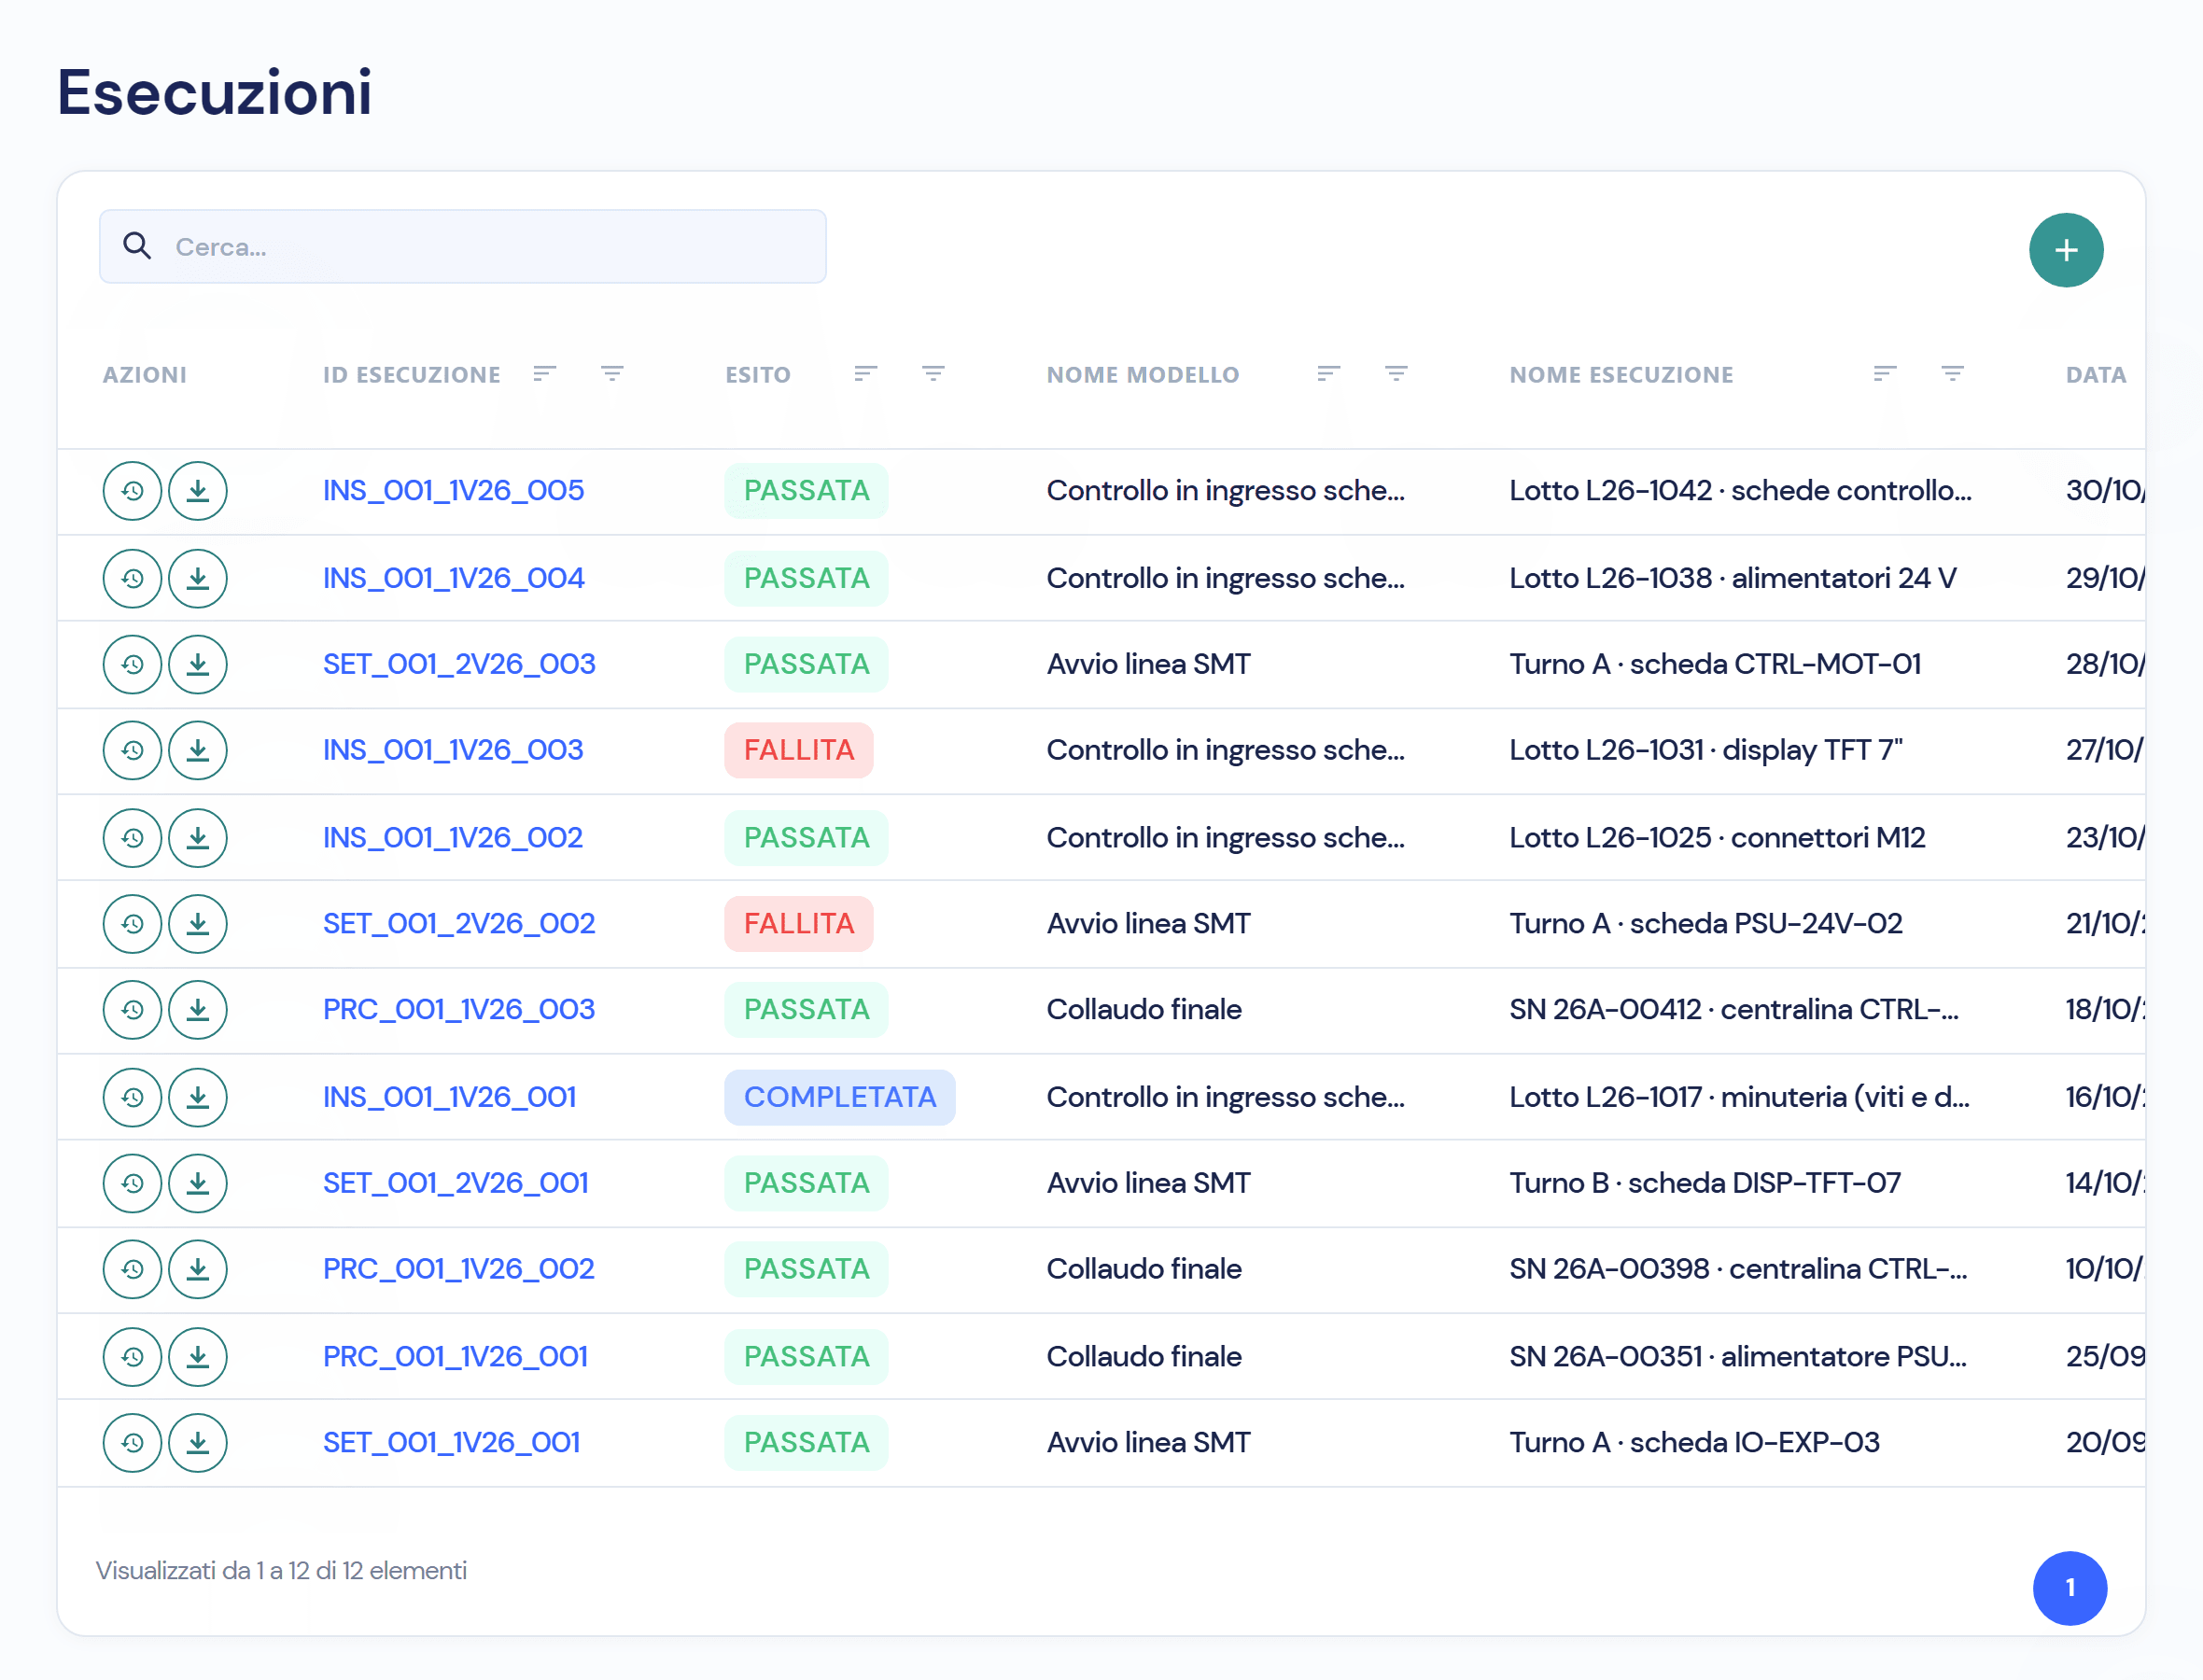
Task: Open execution link INS_001_1V26_003
Action: (x=453, y=750)
